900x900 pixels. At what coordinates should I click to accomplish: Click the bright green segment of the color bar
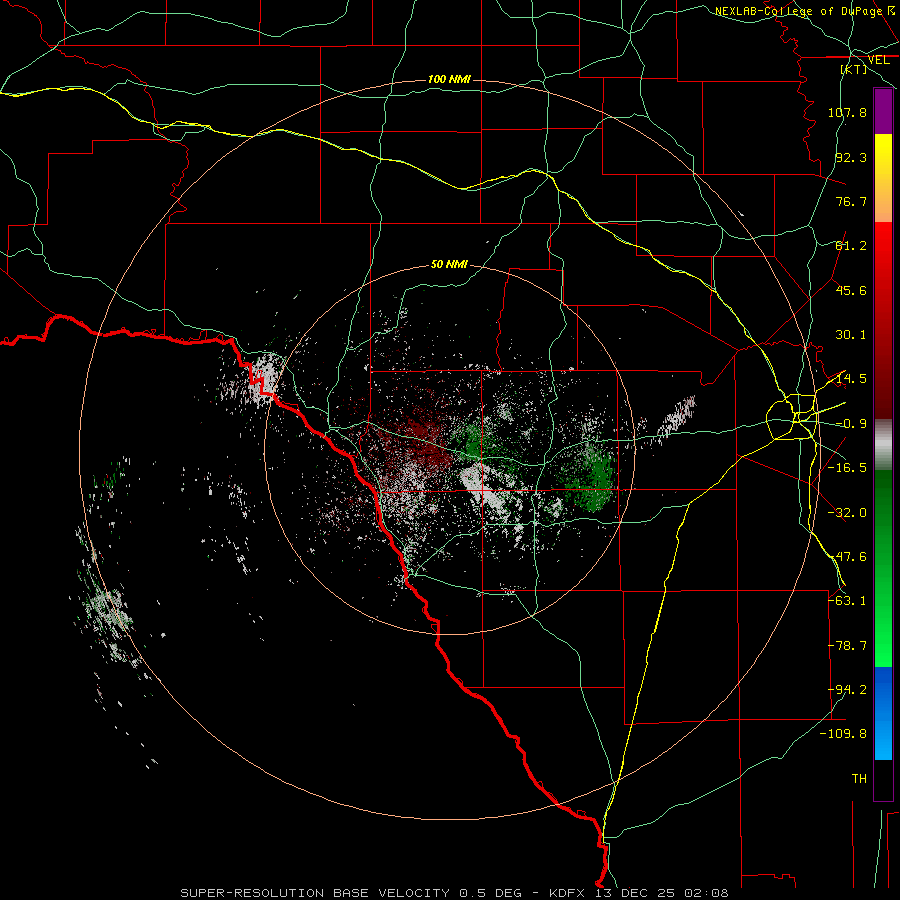(x=883, y=568)
